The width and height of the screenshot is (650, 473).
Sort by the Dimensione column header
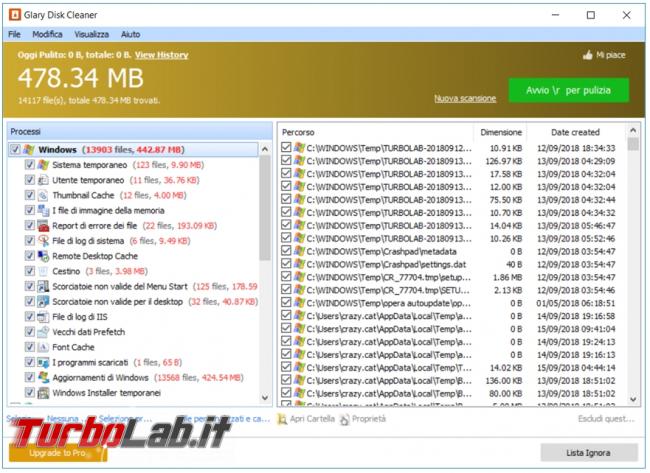500,132
